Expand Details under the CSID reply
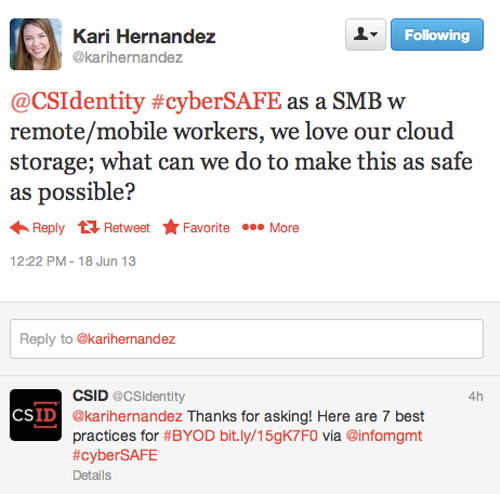 (x=92, y=475)
